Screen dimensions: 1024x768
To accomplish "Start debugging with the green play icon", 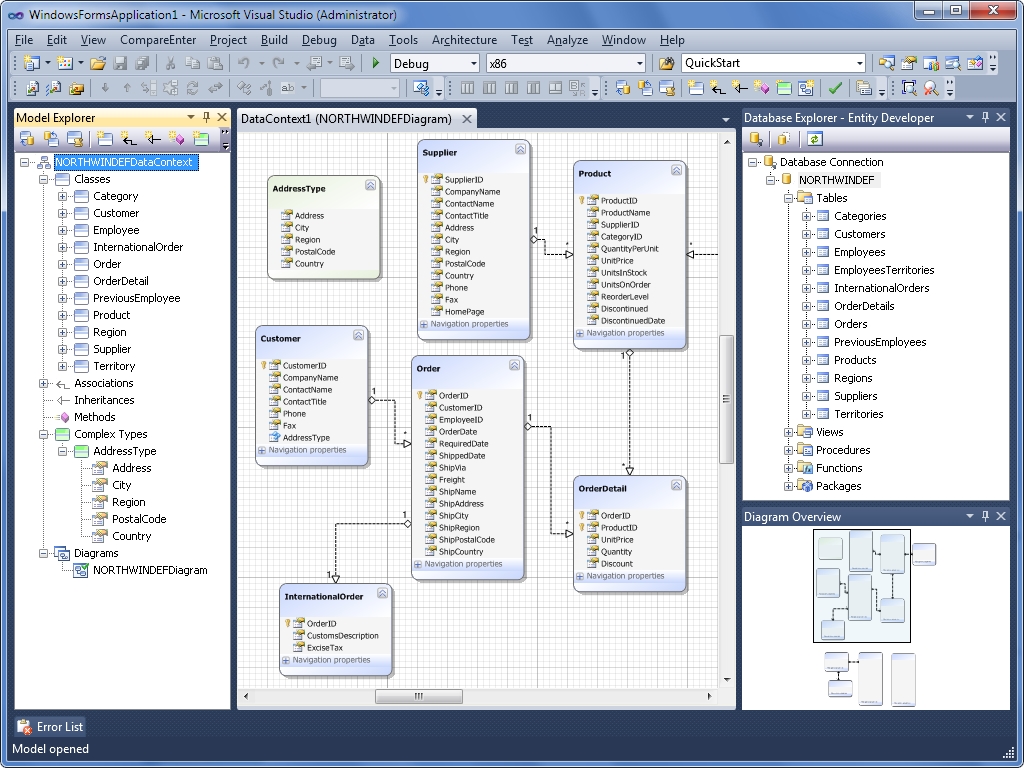I will (x=376, y=63).
